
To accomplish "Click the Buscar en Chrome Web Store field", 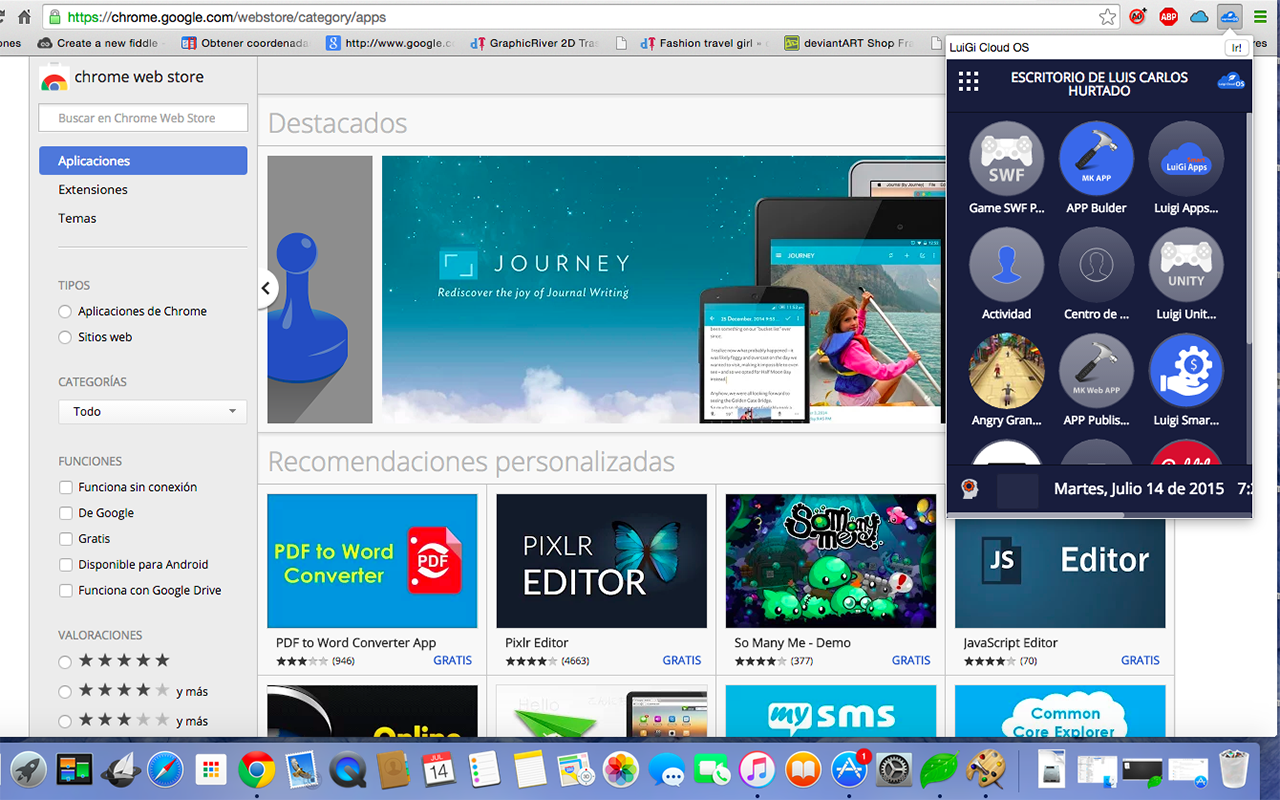I will (x=143, y=118).
